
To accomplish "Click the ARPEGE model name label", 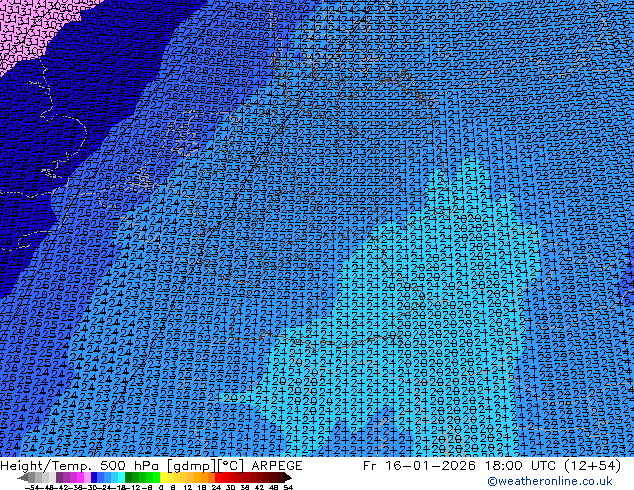I will pos(277,466).
